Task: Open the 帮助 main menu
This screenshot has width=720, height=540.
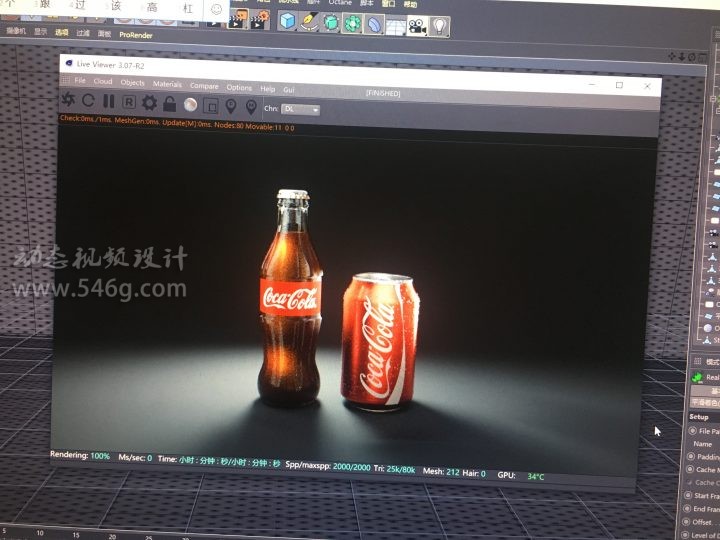Action: coord(410,4)
